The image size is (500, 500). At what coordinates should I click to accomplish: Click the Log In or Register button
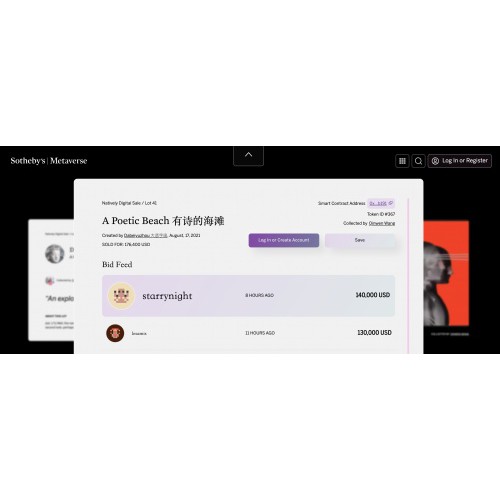(x=460, y=161)
